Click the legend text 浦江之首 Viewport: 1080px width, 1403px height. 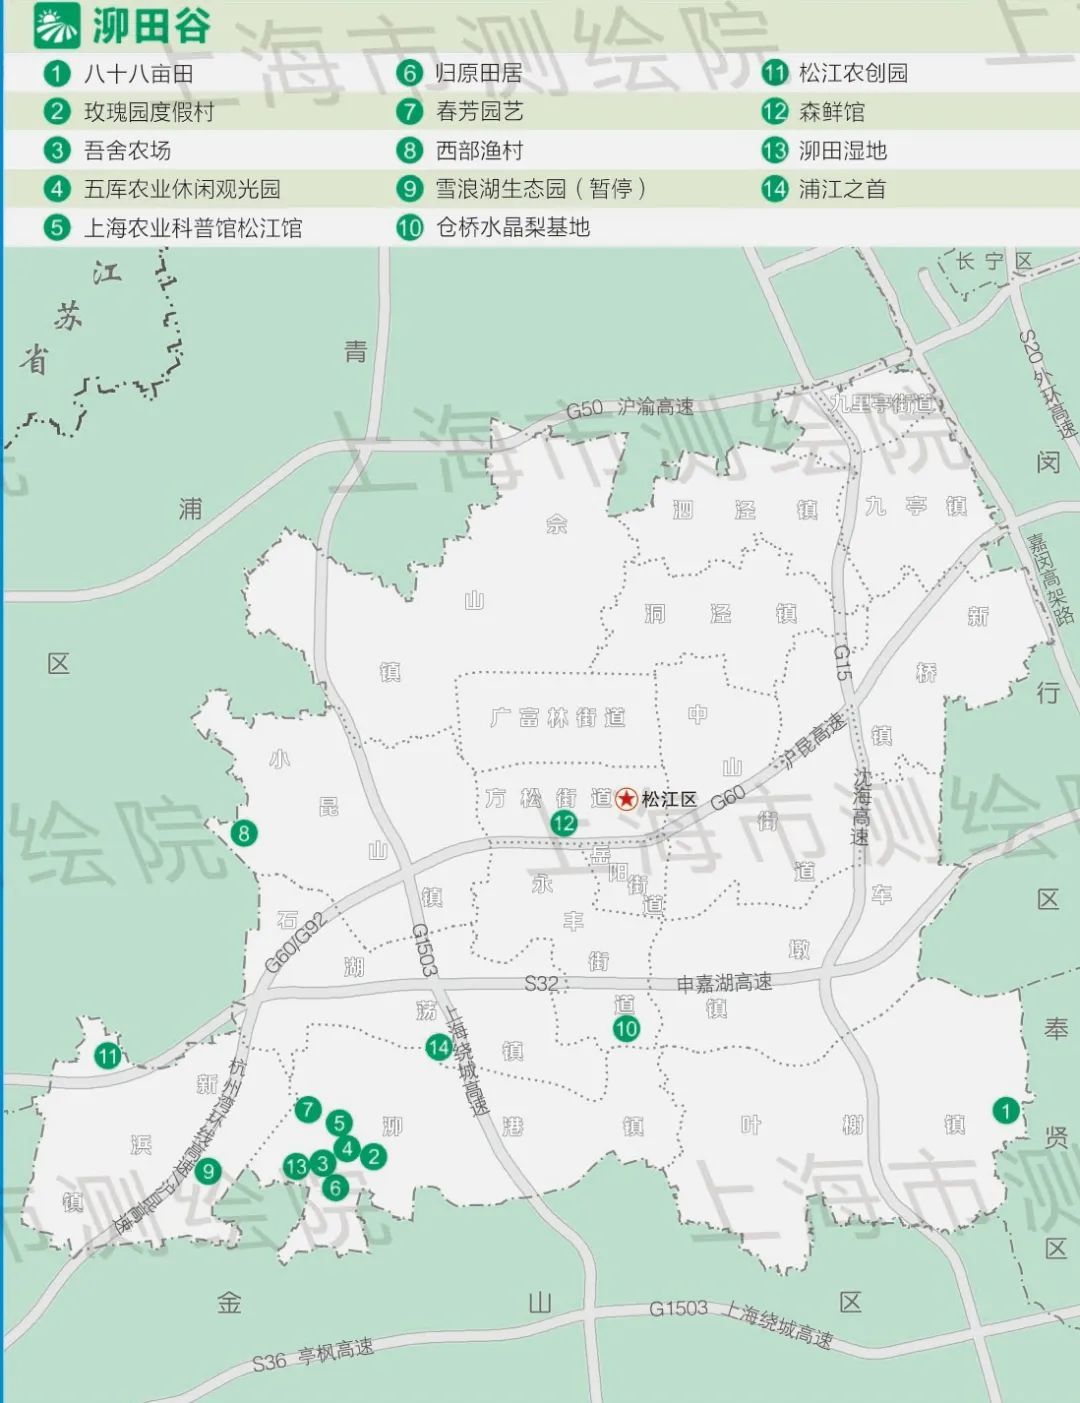pyautogui.click(x=843, y=189)
